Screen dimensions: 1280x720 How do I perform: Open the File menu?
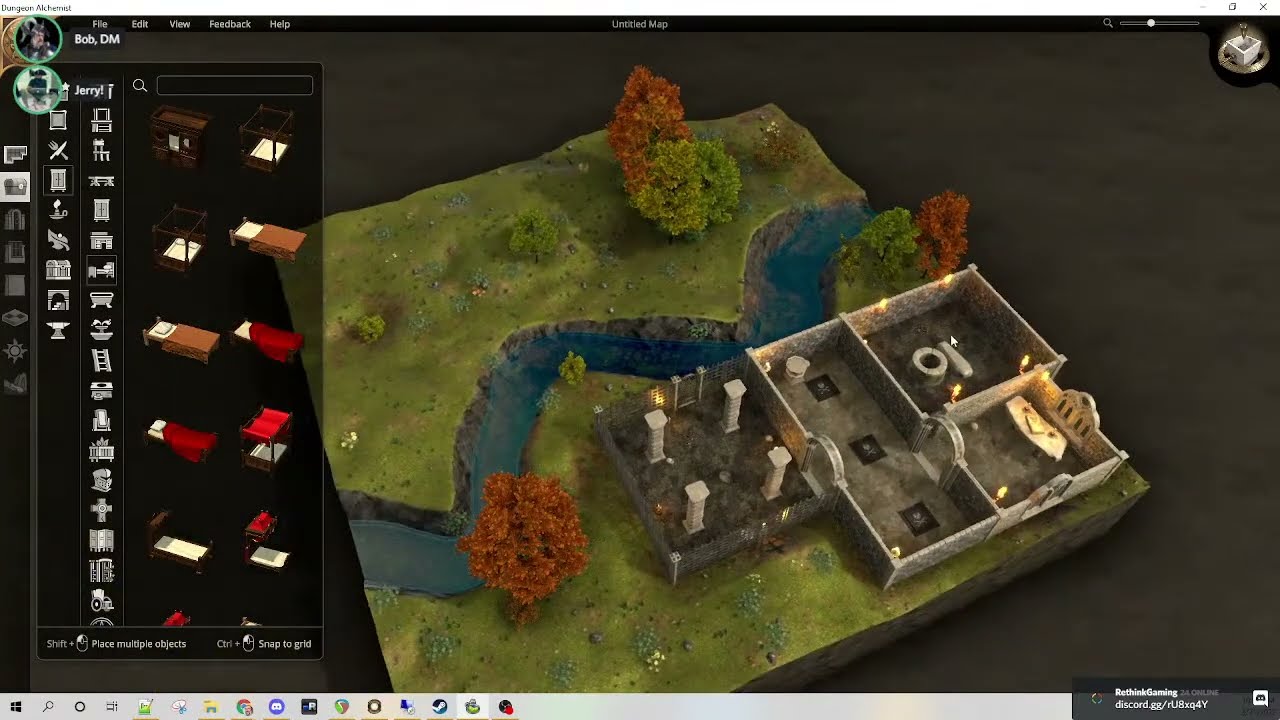(100, 24)
